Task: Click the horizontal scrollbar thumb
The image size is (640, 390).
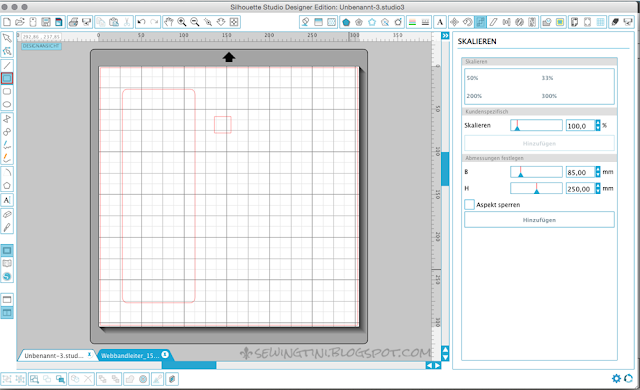Action: (x=189, y=365)
